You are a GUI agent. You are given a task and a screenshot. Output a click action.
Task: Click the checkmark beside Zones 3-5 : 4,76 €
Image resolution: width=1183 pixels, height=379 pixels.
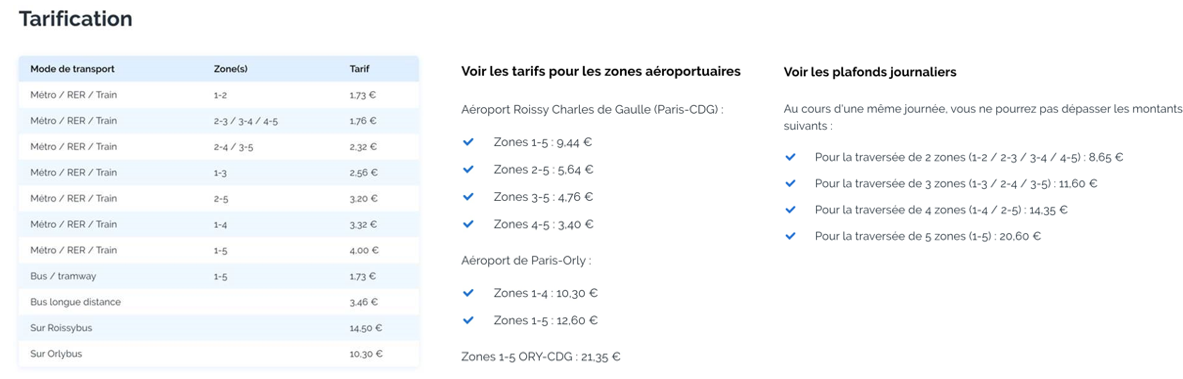(x=468, y=196)
